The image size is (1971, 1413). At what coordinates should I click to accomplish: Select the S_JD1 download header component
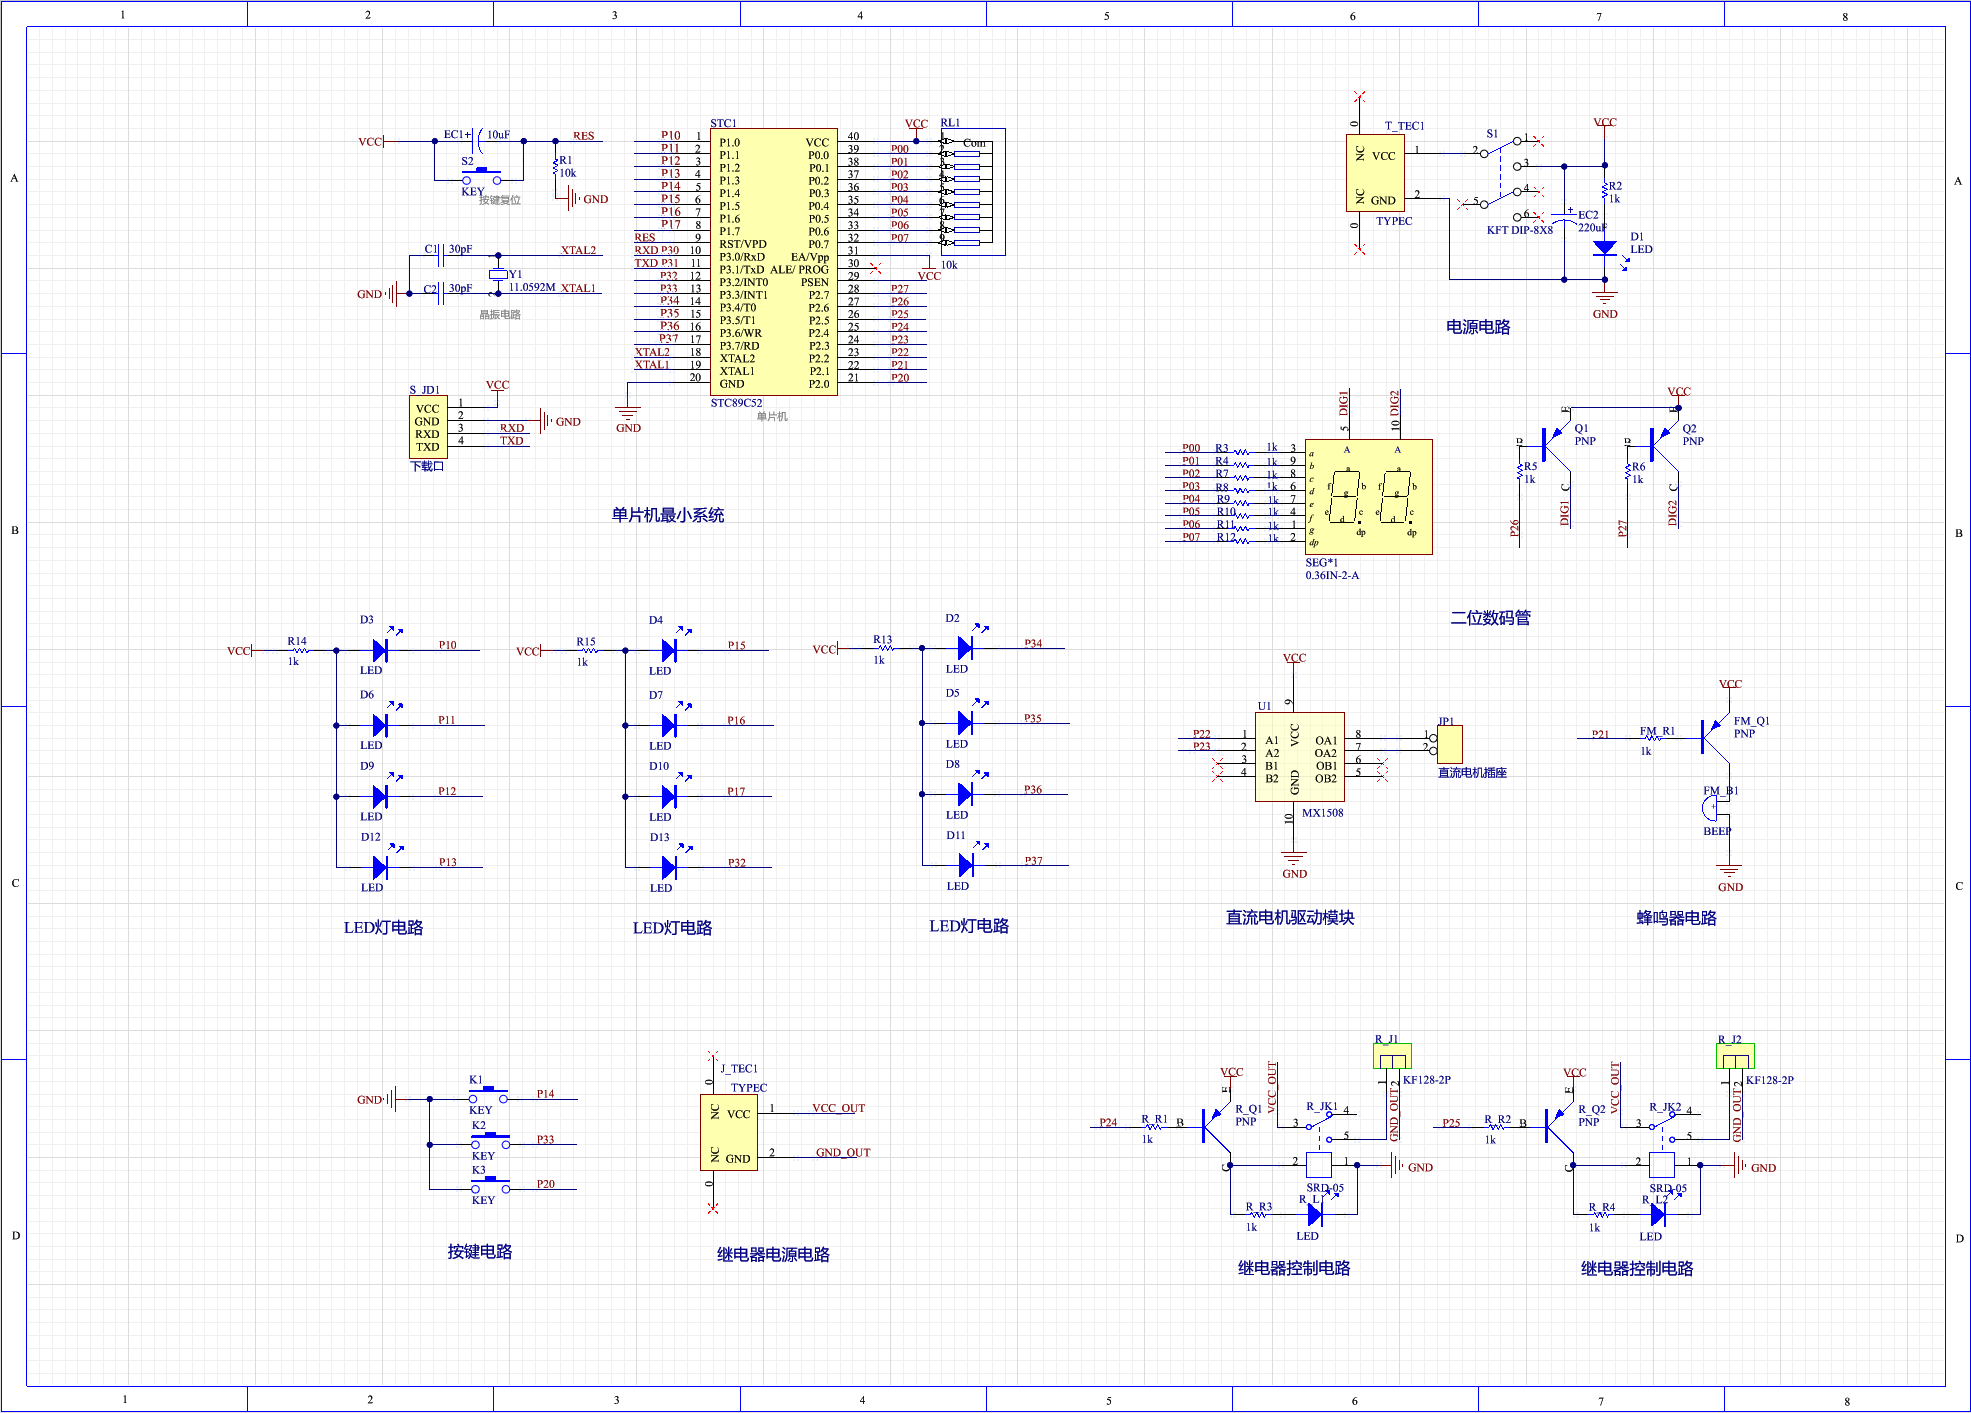point(428,427)
